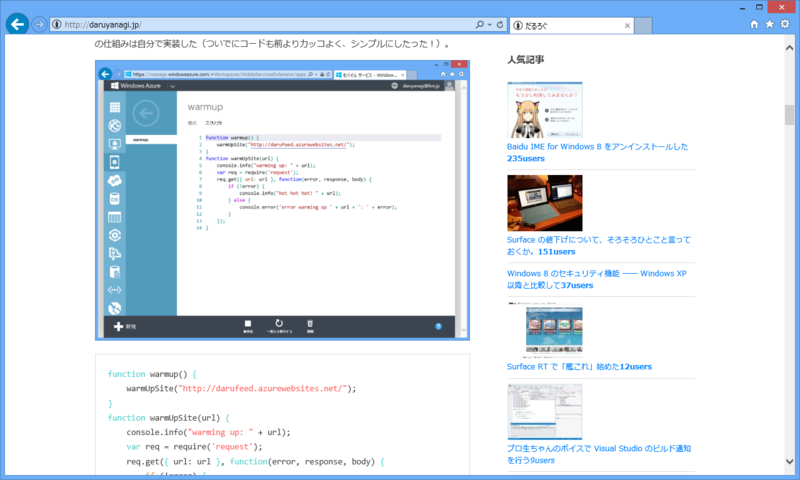
Task: Click the page scrollbar up arrow
Action: (x=789, y=48)
